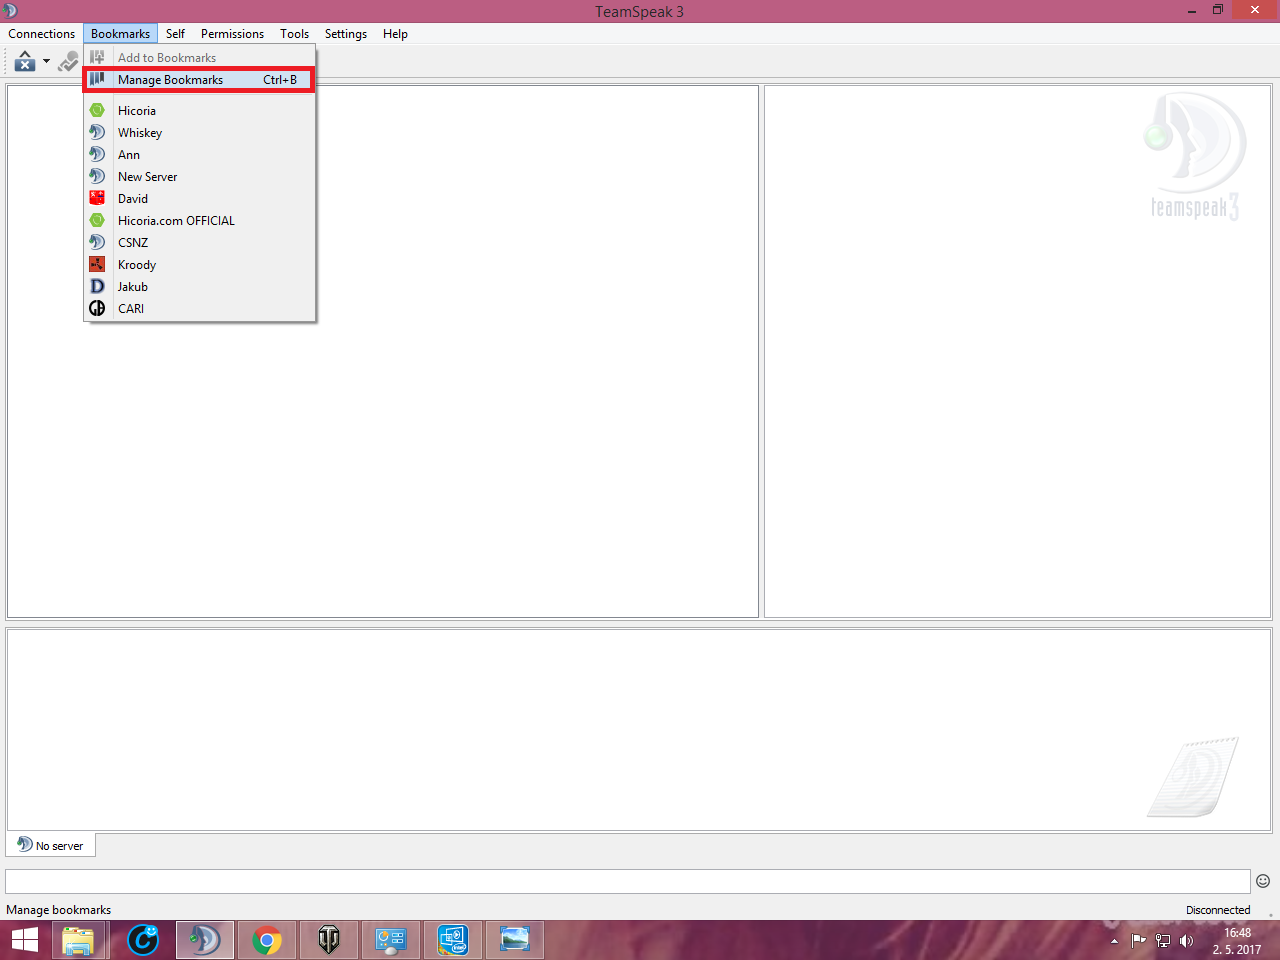The height and width of the screenshot is (960, 1280).
Task: Connect to the New Server bookmark
Action: coord(200,177)
